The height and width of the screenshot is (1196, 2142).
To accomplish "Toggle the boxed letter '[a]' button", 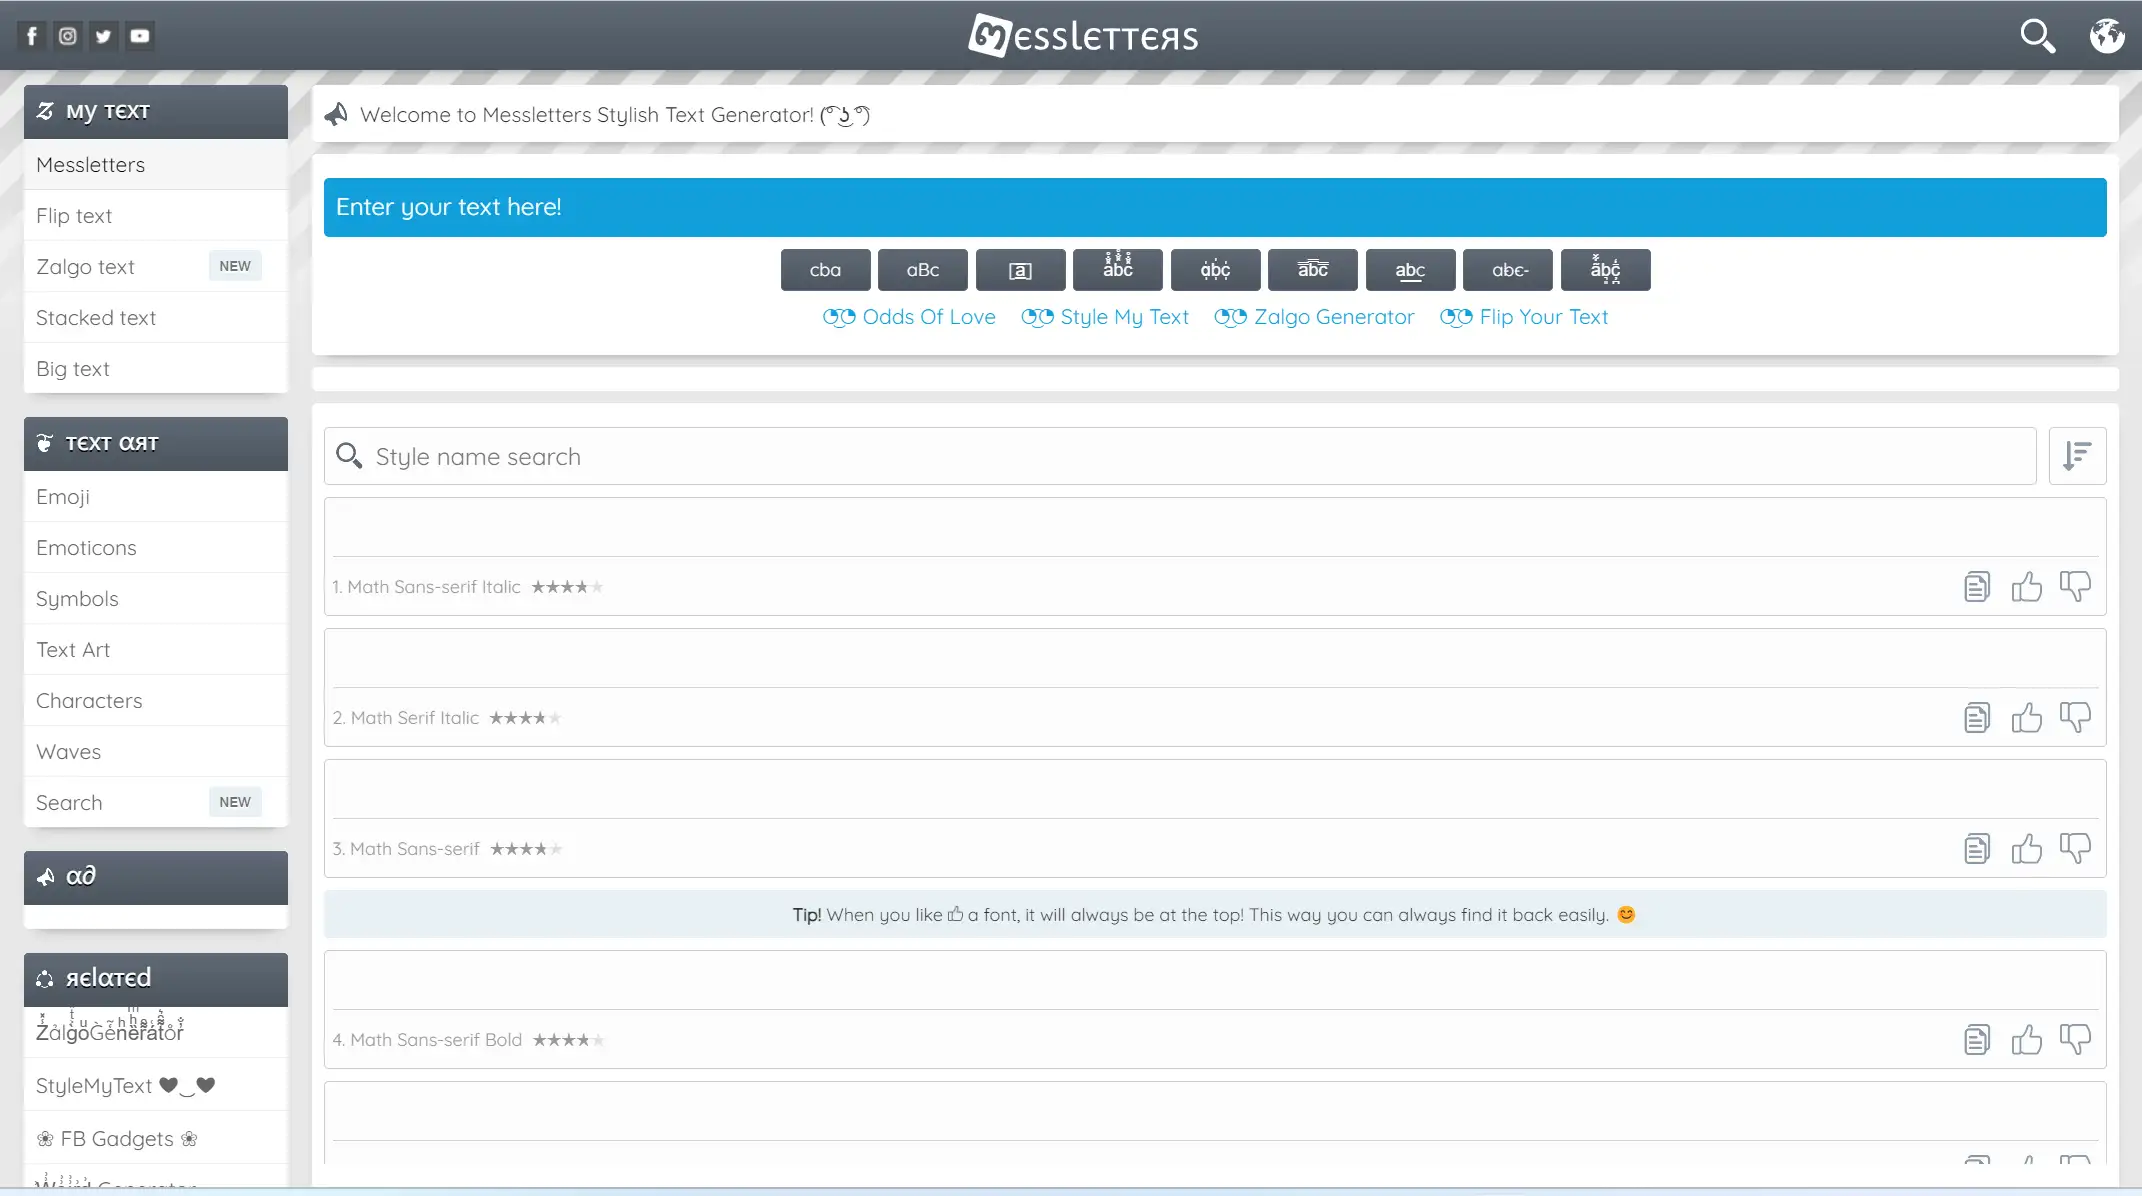I will pos(1020,270).
